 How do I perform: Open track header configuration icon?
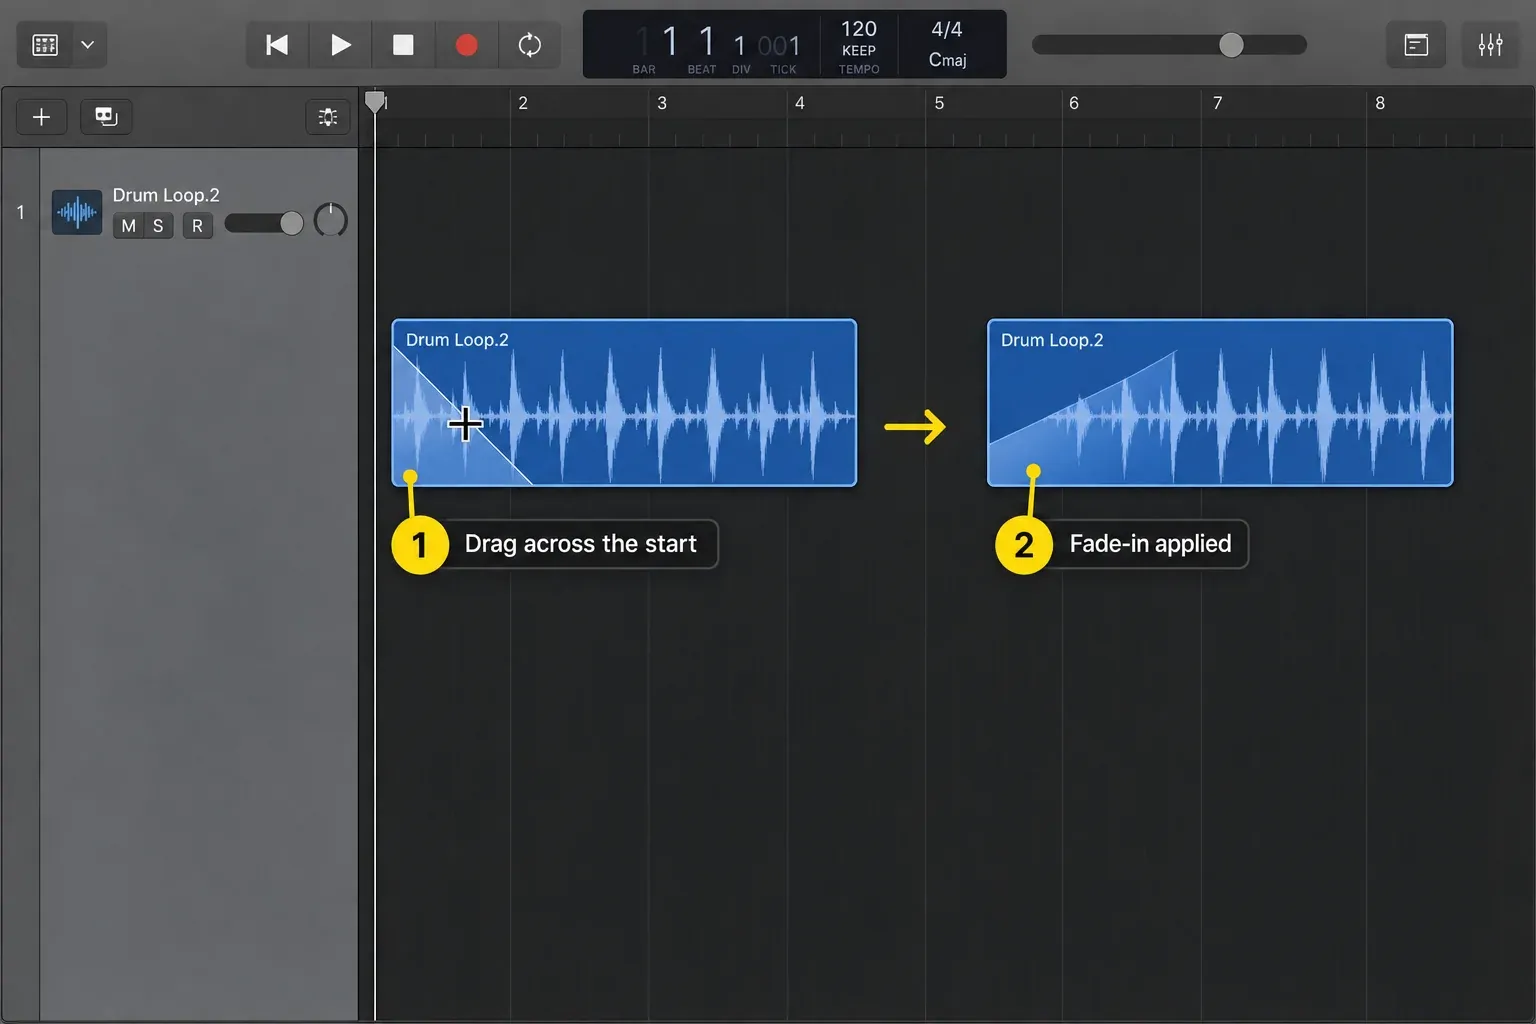tap(328, 117)
